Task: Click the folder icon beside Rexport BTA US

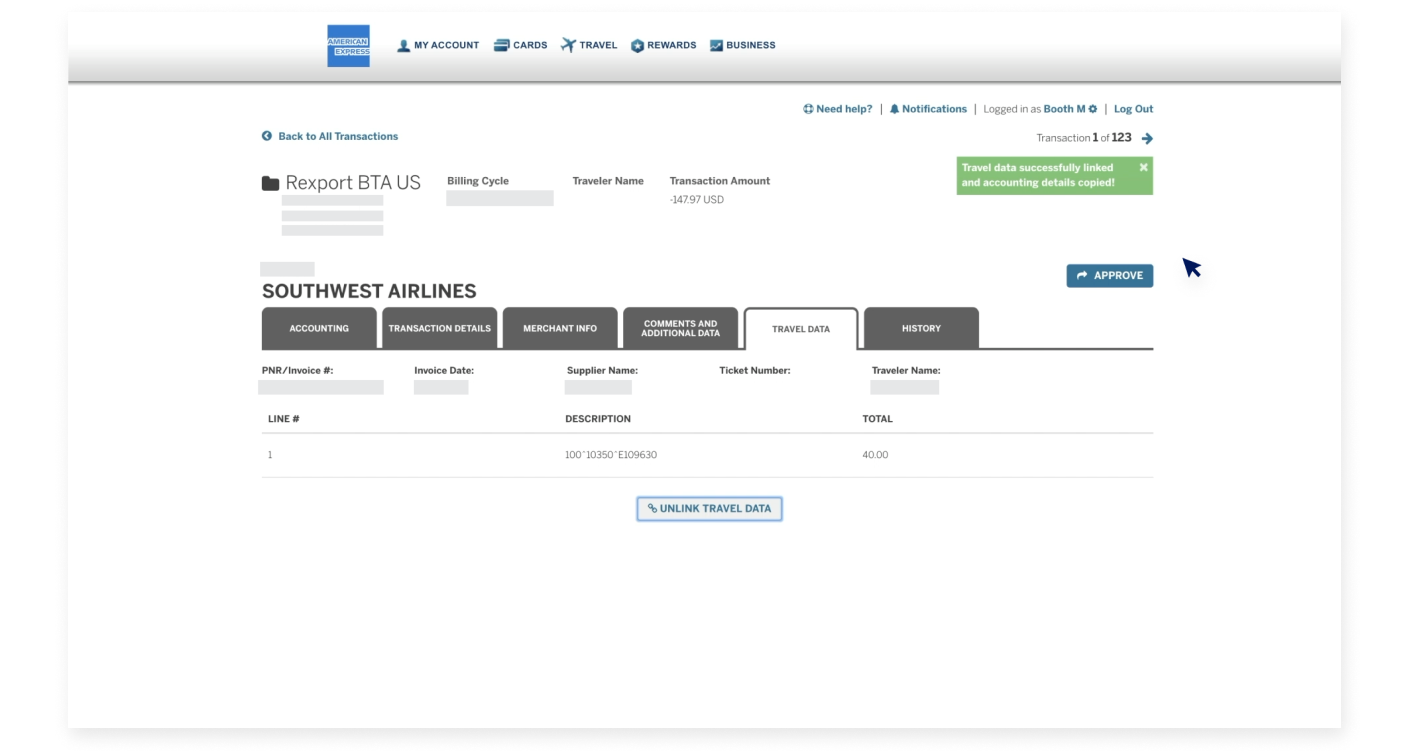Action: coord(268,181)
